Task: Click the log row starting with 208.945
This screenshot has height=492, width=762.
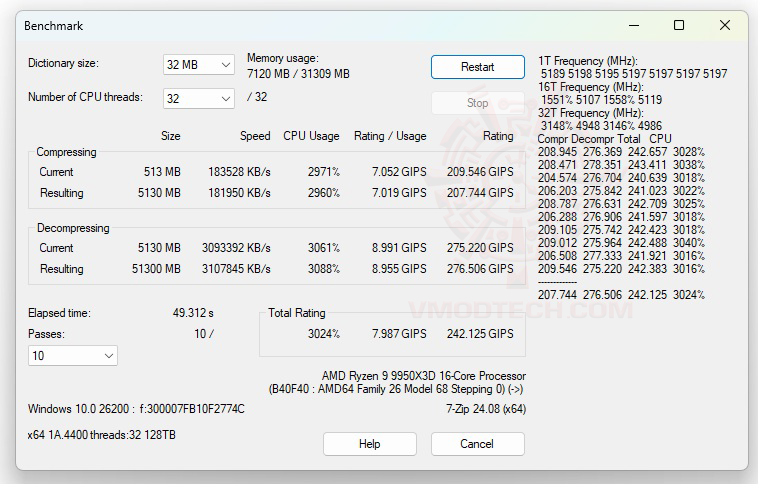Action: (x=621, y=152)
